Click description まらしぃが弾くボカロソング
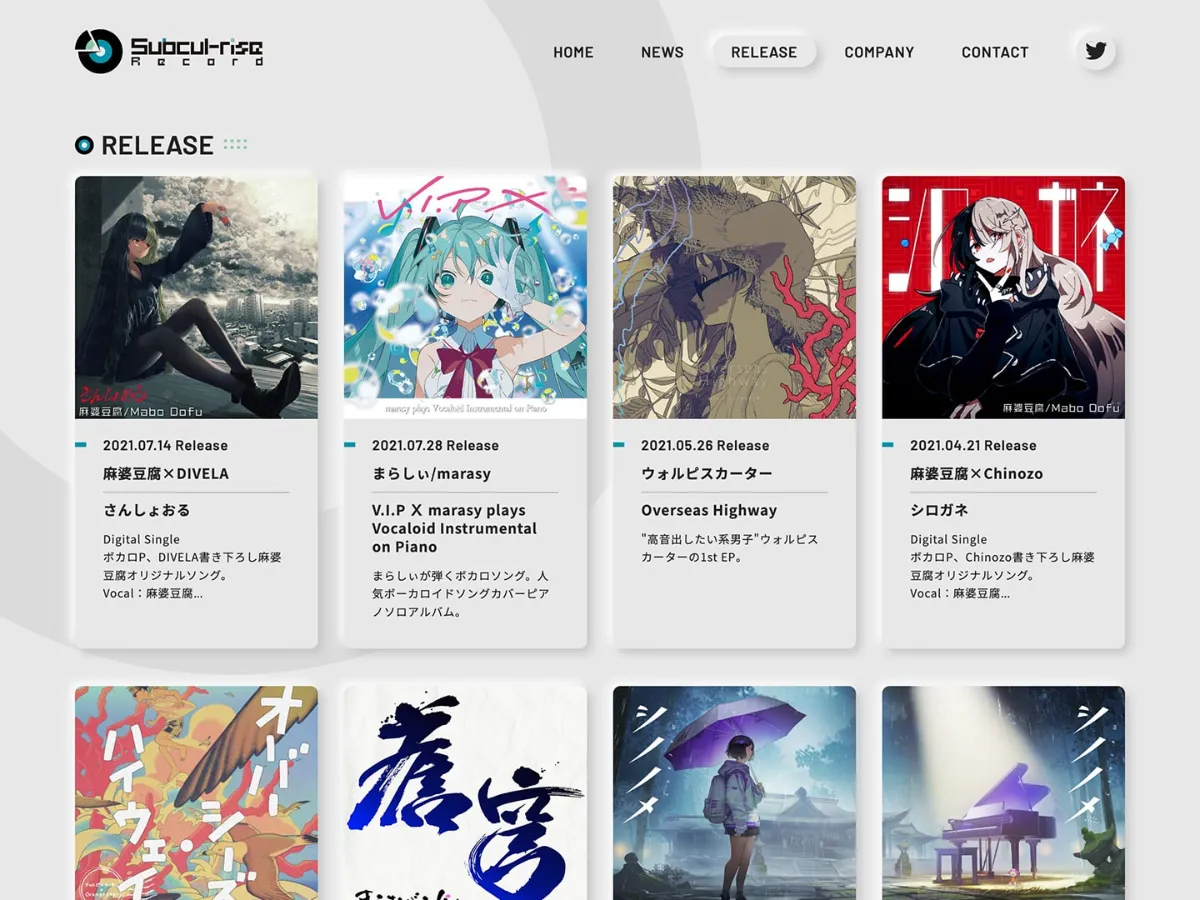1200x900 pixels. point(460,593)
